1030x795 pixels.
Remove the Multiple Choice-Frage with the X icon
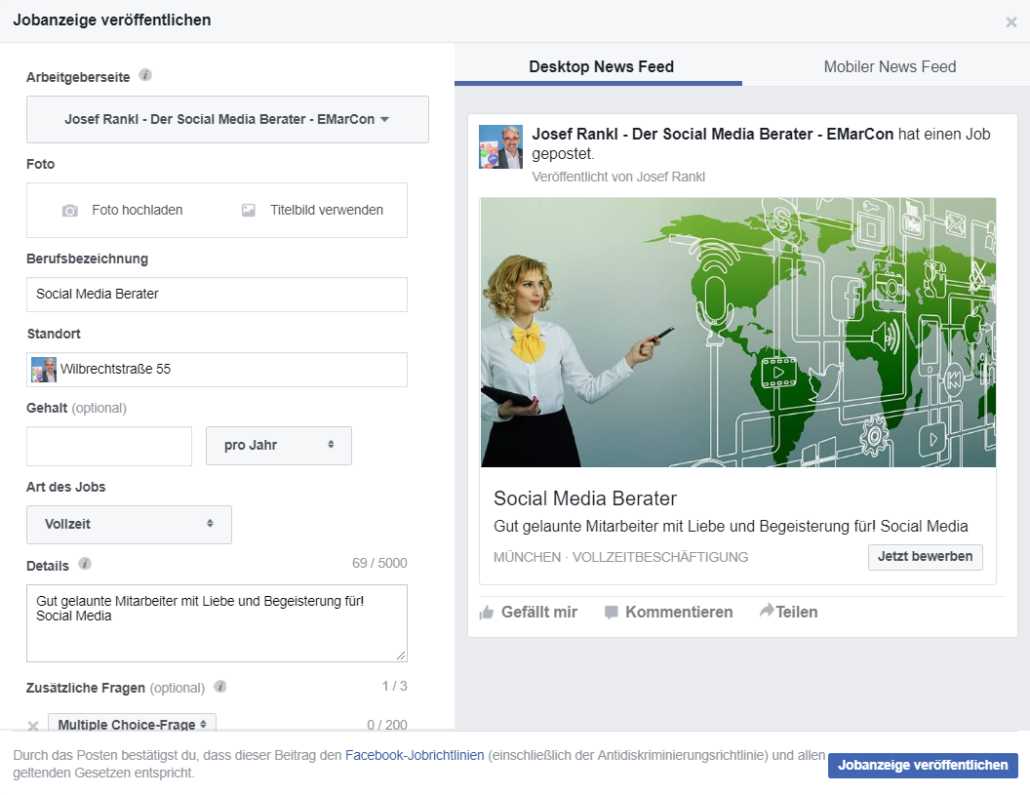point(33,725)
